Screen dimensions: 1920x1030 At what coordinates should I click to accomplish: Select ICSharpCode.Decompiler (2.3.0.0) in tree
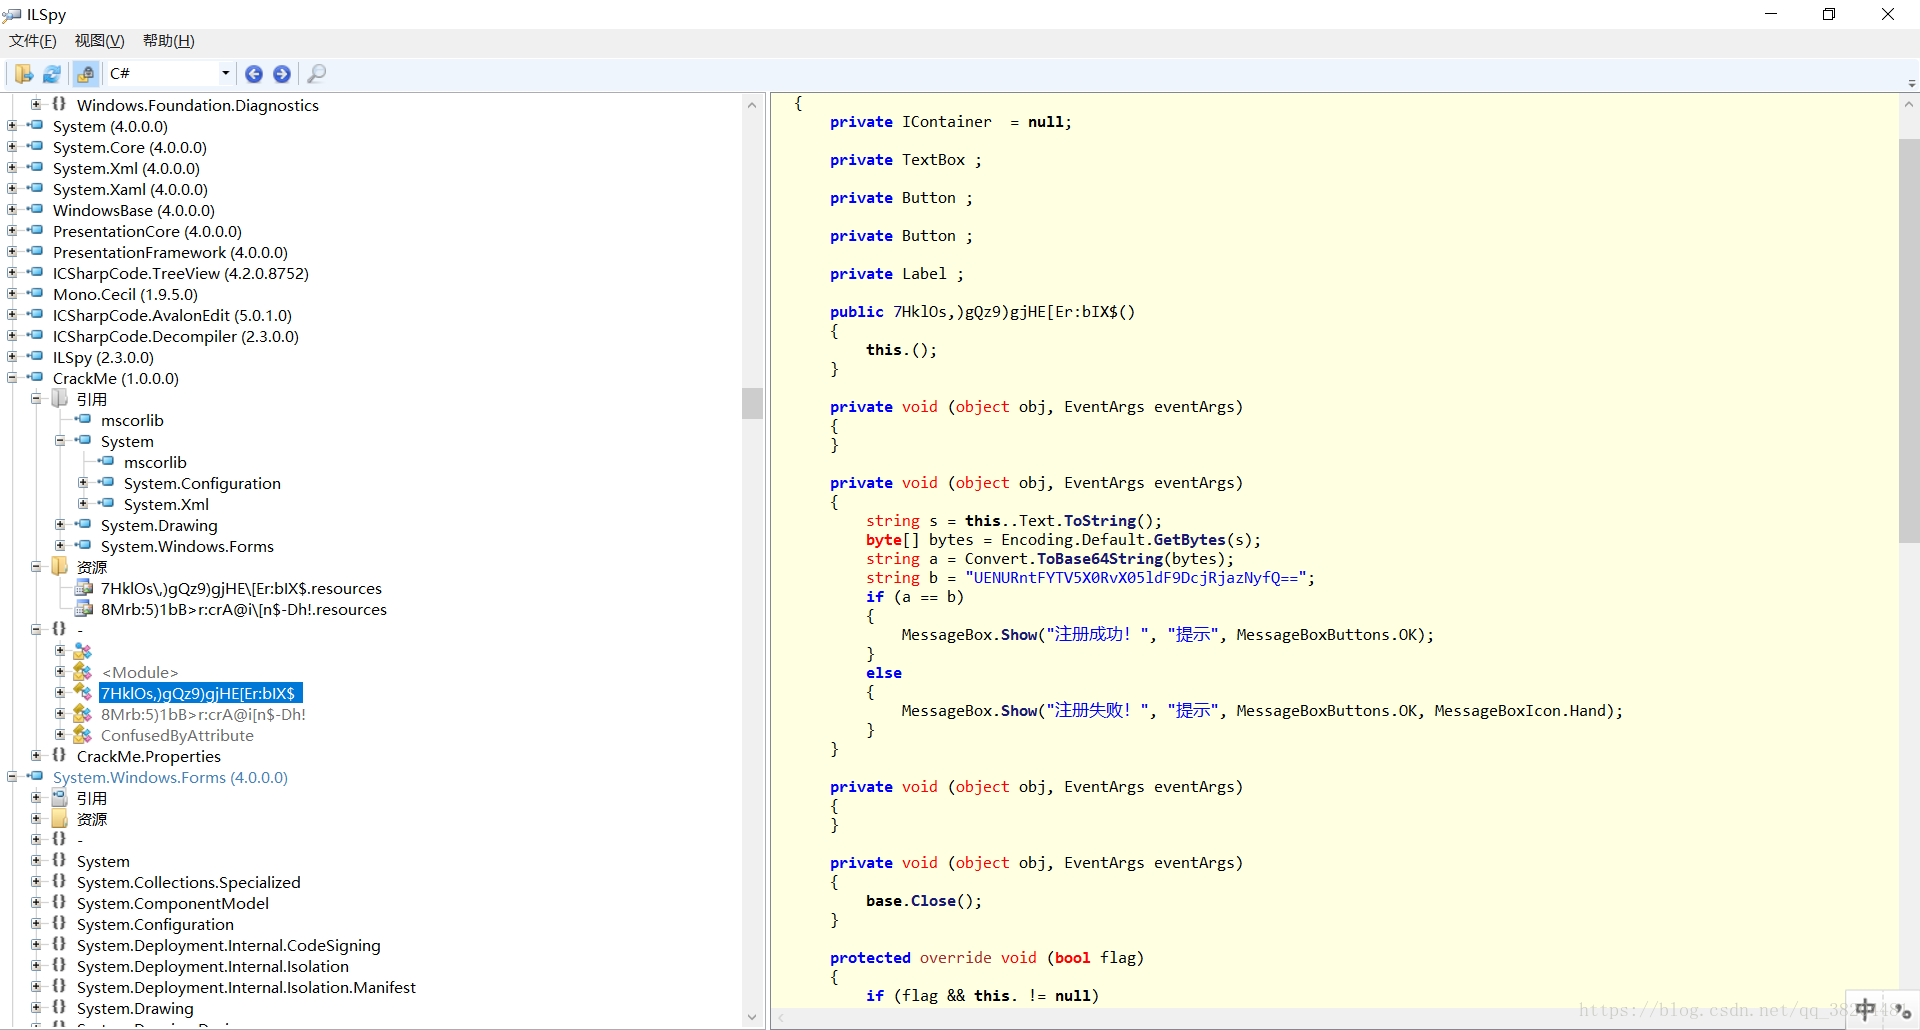[176, 336]
